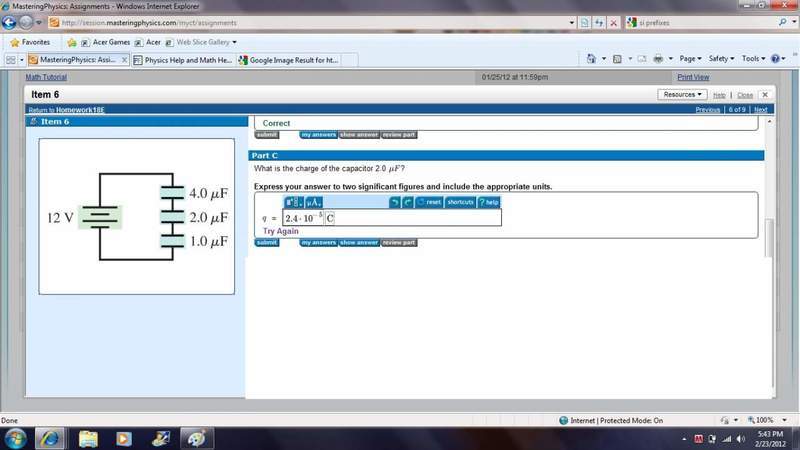800x450 pixels.
Task: Click reset in answer toolbar
Action: pos(429,202)
